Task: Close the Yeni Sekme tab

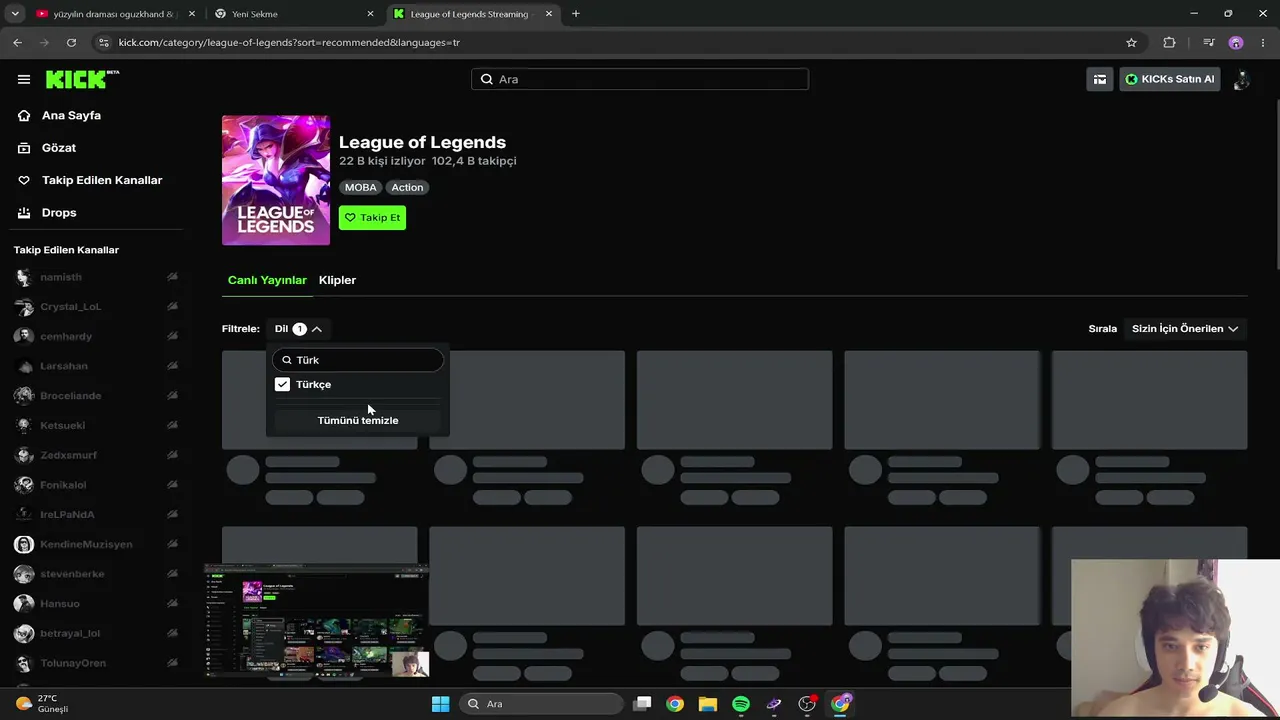Action: (371, 14)
